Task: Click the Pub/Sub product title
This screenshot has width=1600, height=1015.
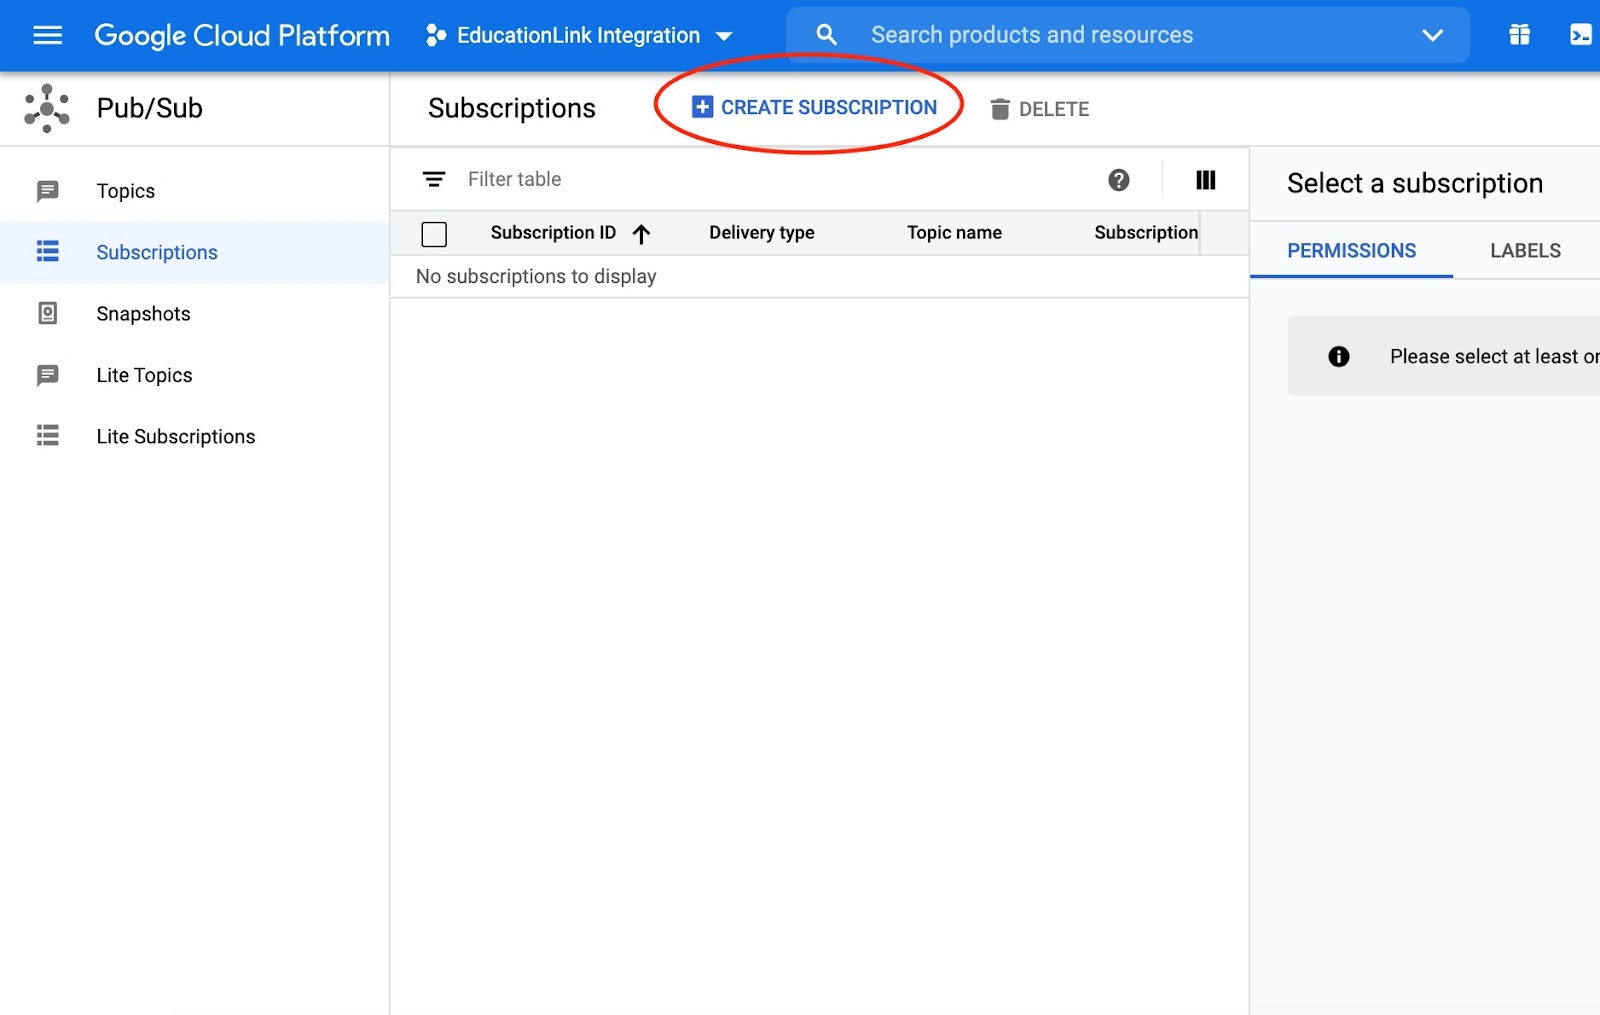Action: coord(150,108)
